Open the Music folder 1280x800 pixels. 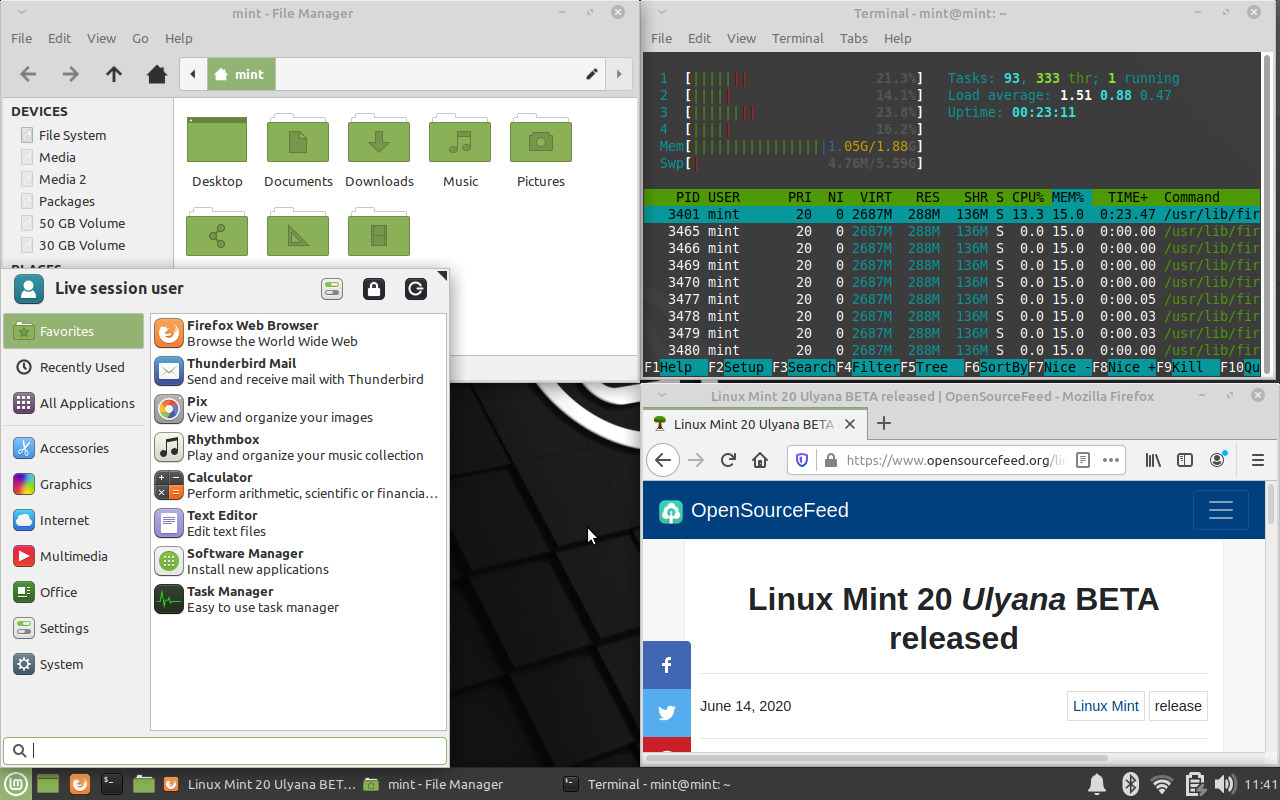[460, 152]
